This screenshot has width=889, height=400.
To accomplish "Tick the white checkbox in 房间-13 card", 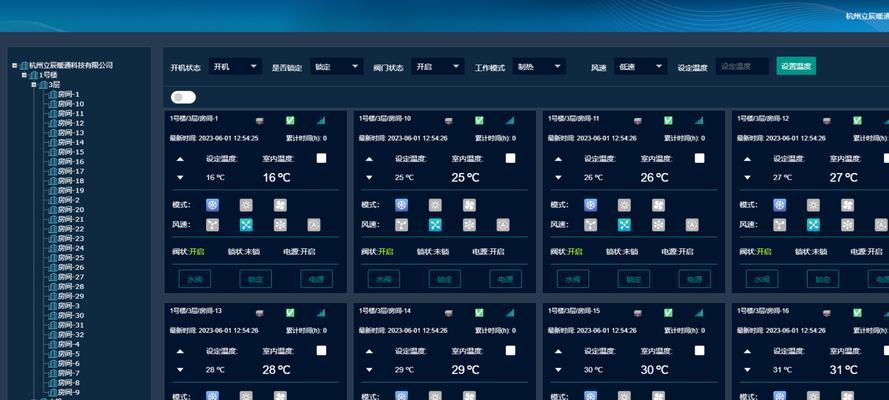I will point(321,350).
